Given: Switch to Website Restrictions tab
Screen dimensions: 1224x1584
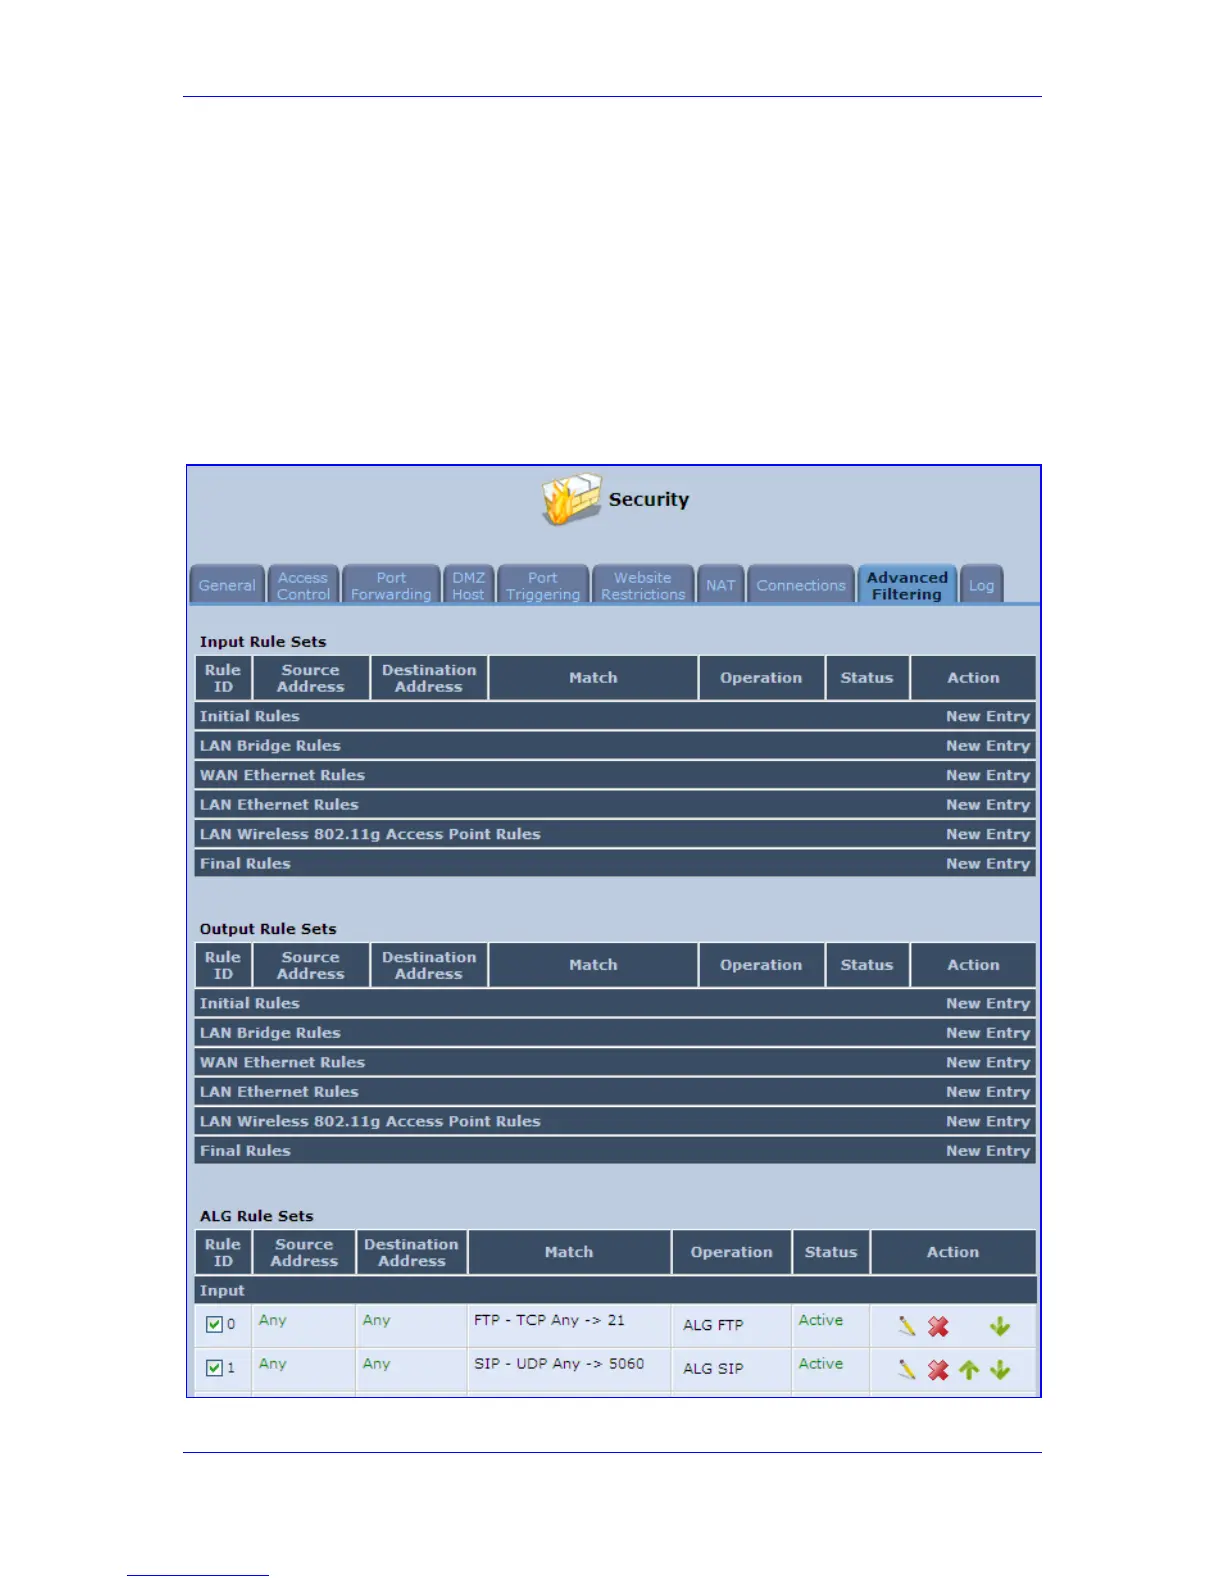Looking at the screenshot, I should [643, 585].
